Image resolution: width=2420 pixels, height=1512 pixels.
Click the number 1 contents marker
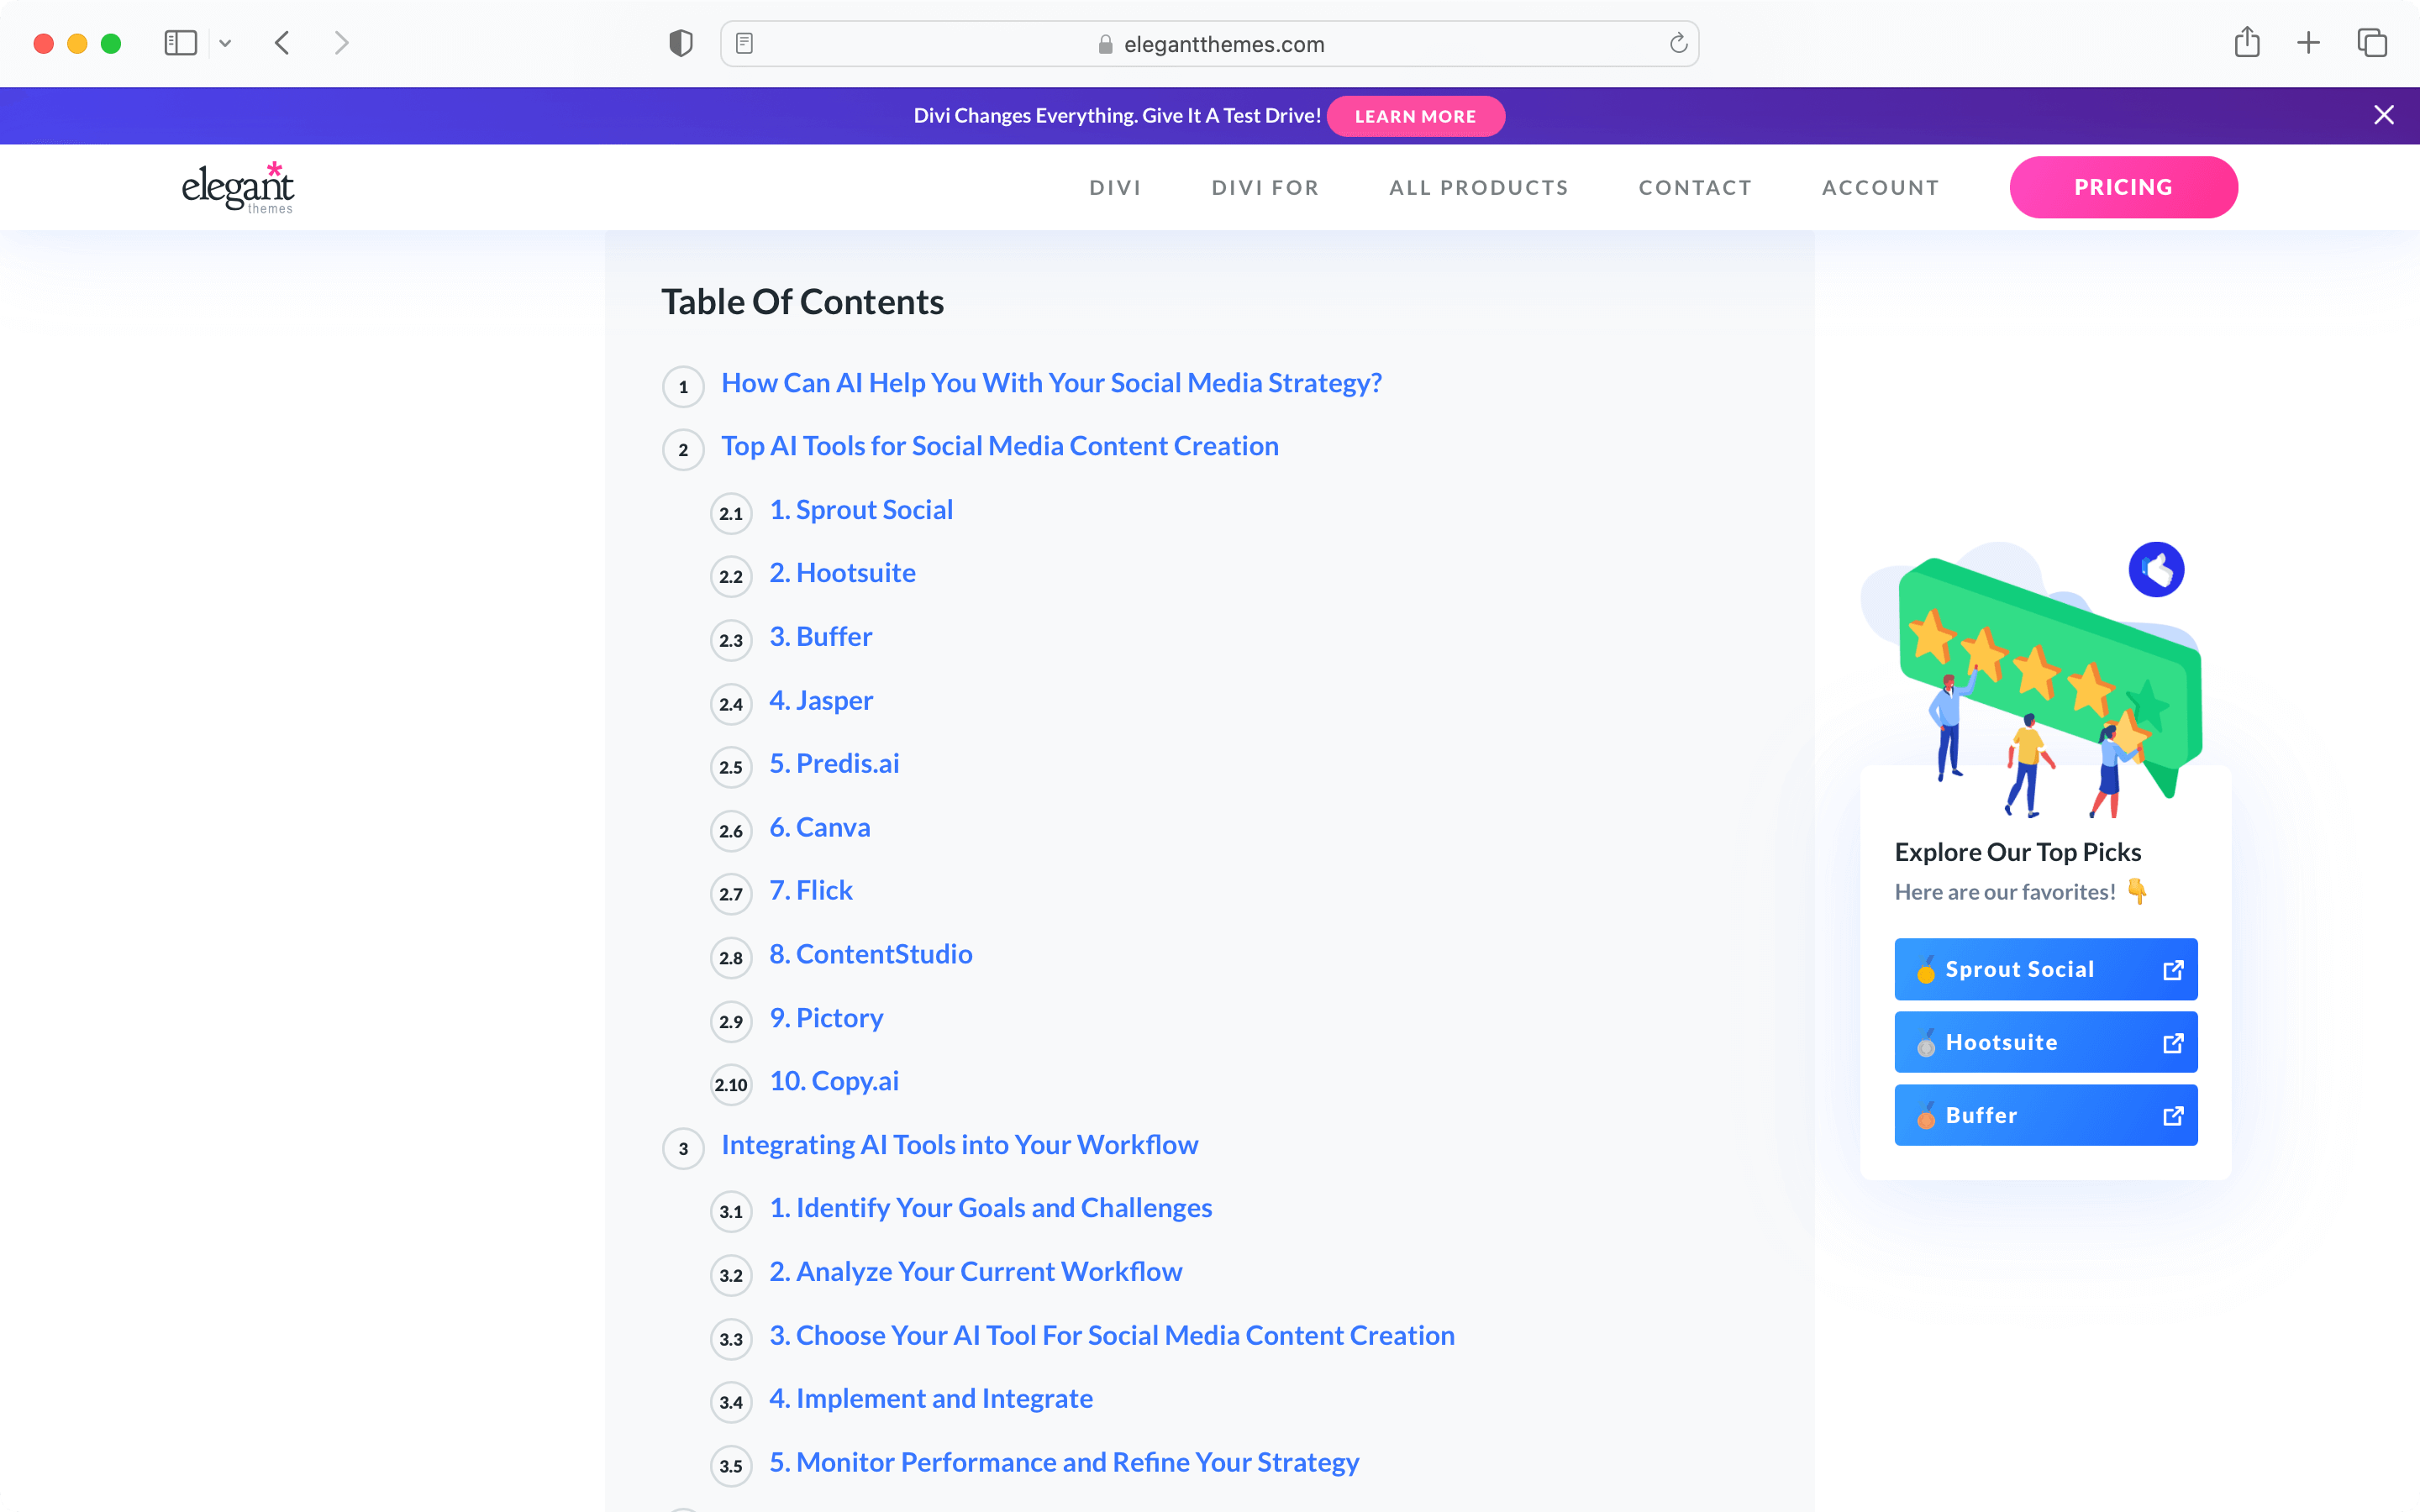click(x=683, y=387)
